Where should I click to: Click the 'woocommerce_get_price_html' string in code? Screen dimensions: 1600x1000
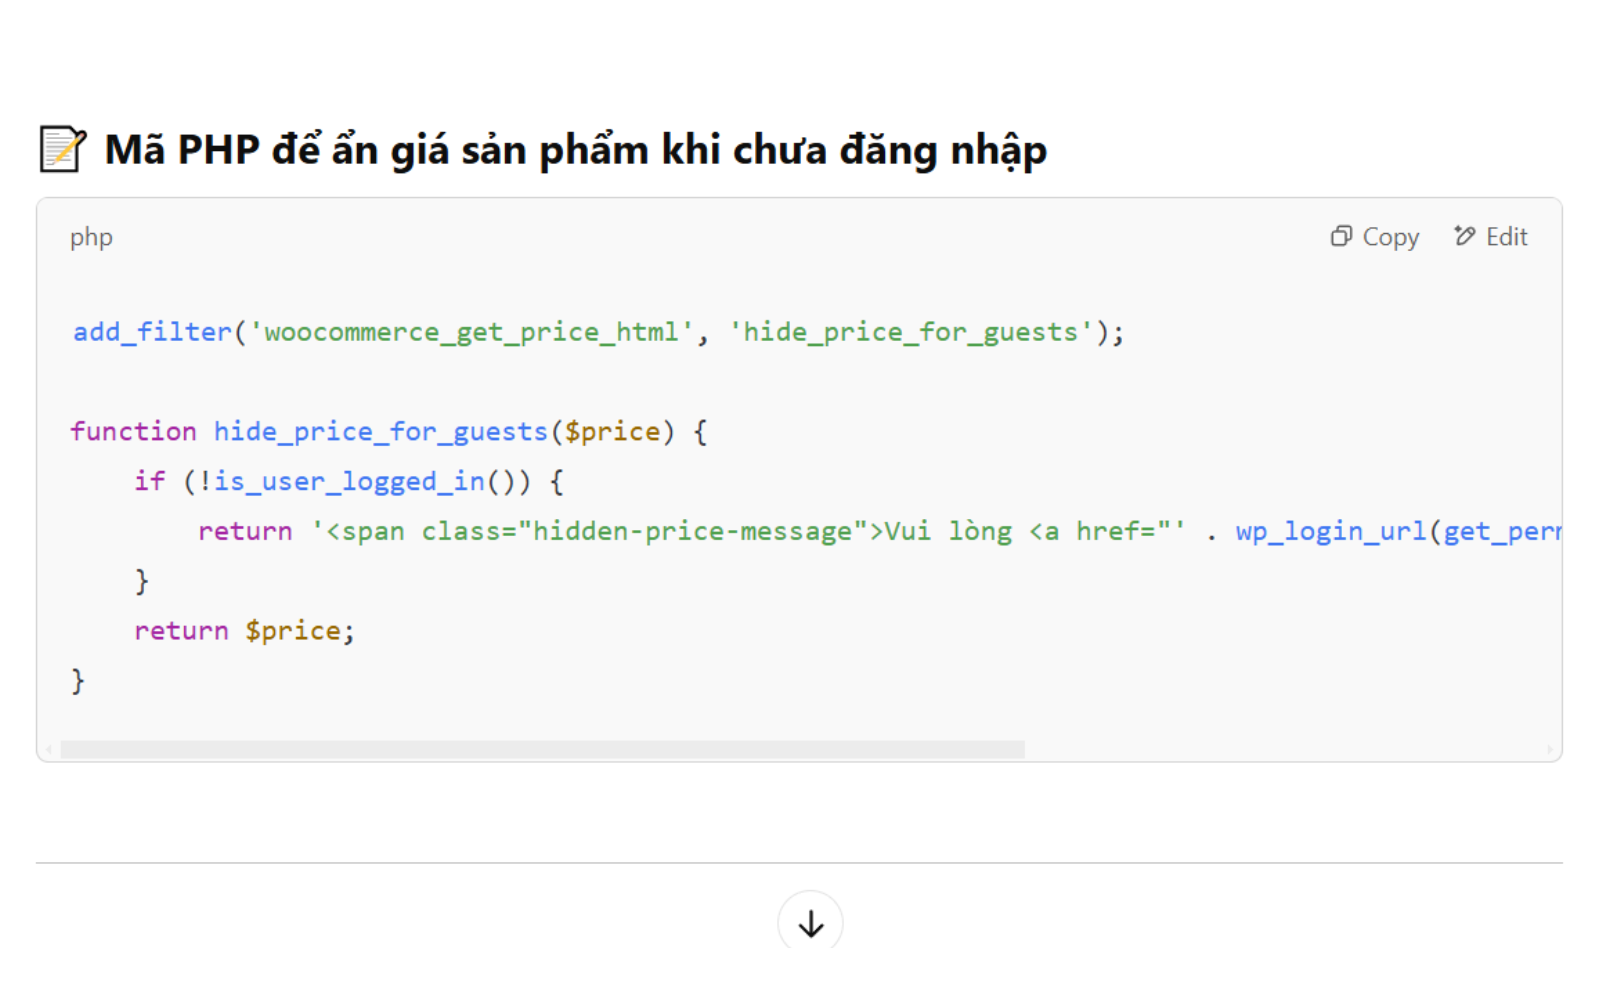click(471, 332)
